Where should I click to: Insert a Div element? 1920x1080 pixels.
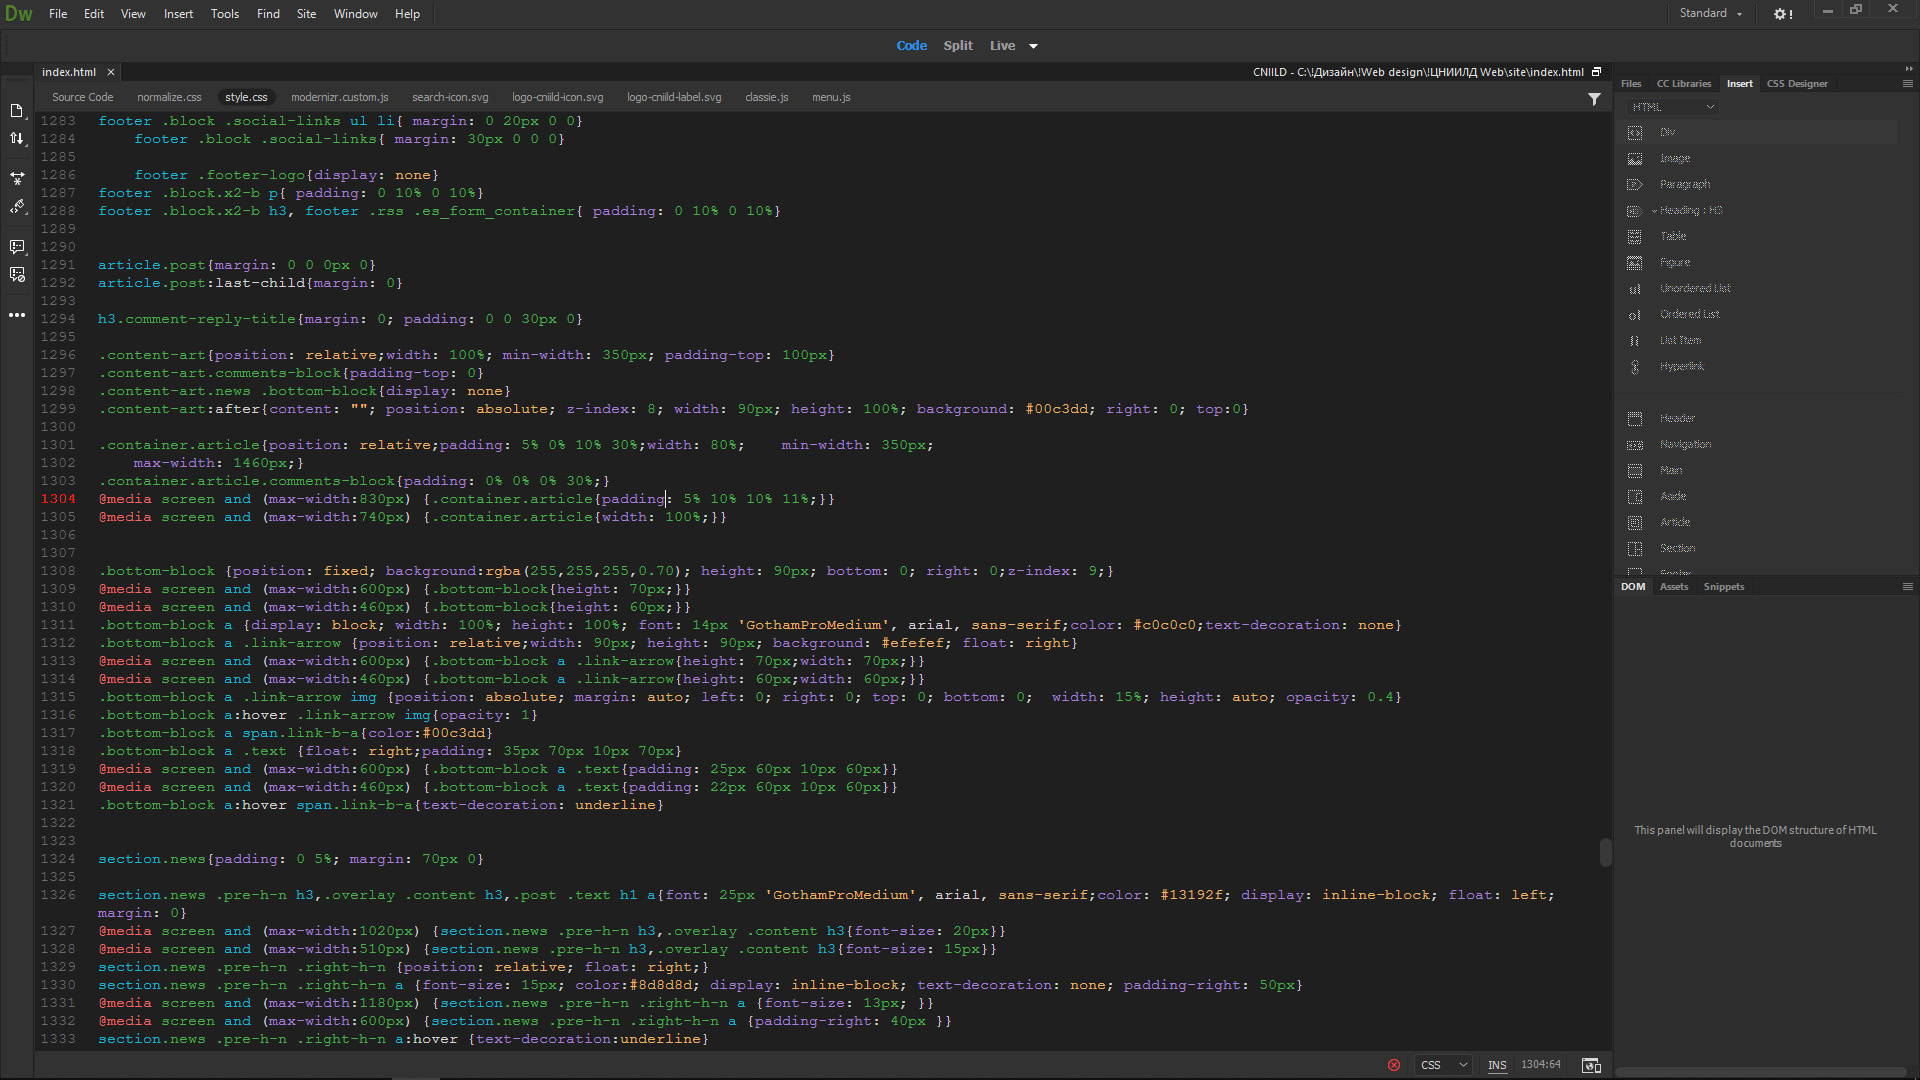click(1667, 132)
